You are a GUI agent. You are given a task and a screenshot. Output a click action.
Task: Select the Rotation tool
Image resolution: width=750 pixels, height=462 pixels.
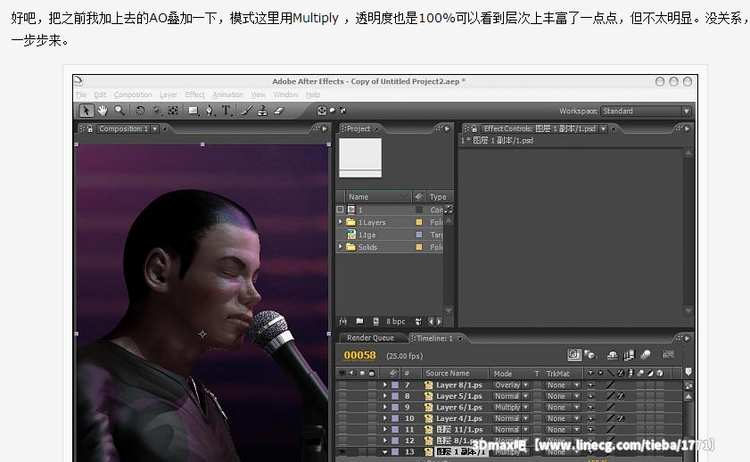point(140,110)
